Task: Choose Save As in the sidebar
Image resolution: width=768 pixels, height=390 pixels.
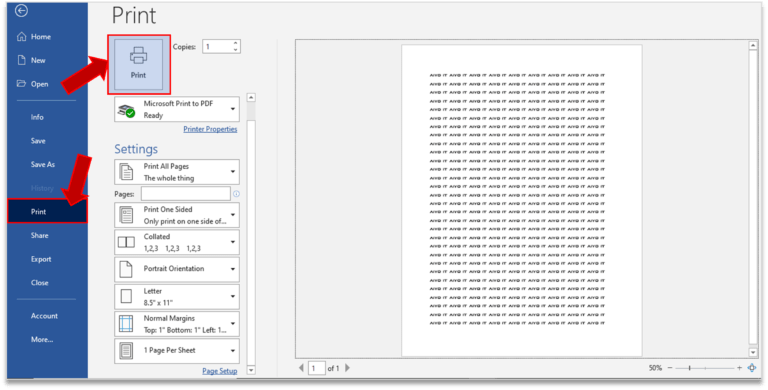Action: click(x=43, y=164)
